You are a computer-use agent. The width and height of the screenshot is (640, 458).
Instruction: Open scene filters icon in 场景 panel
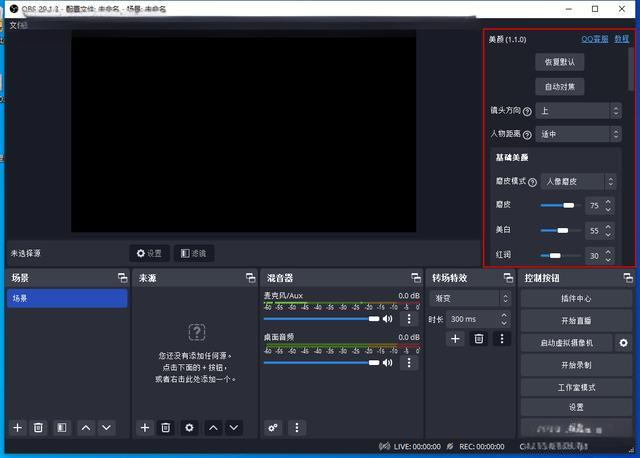point(61,427)
